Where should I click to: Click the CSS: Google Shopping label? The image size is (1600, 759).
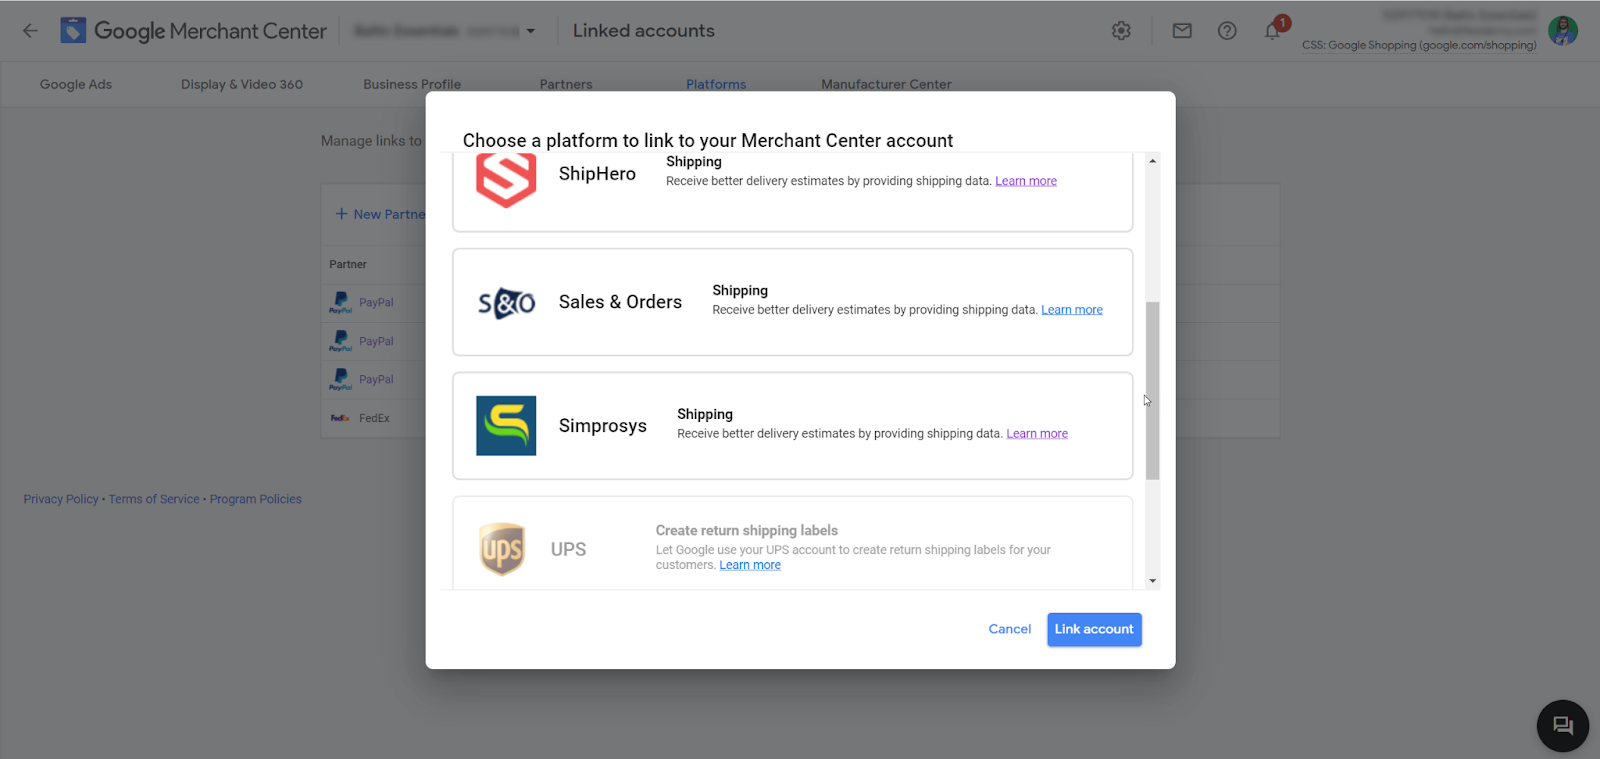point(1419,45)
